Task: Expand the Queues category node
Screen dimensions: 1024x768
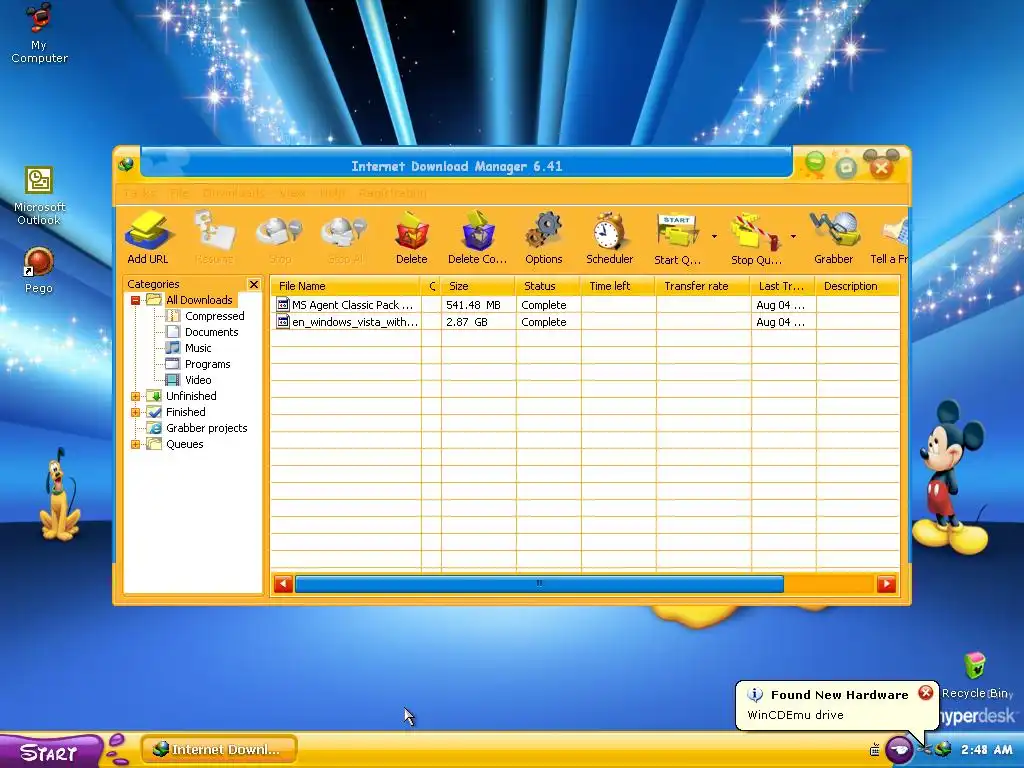Action: (135, 445)
